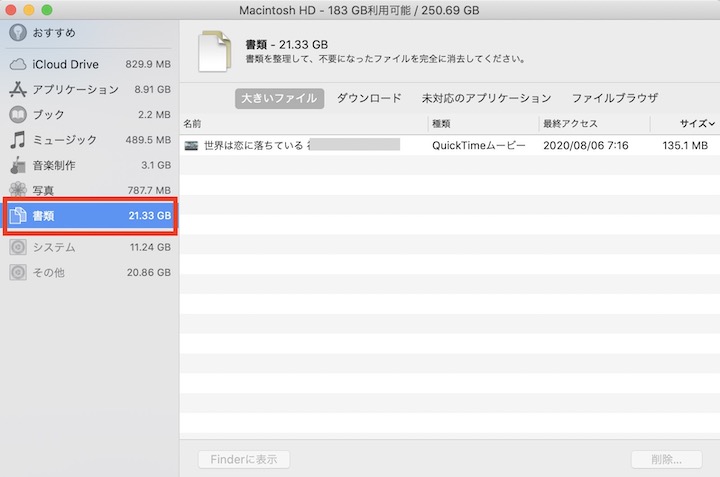Select the ブック sidebar label
720x477 pixels.
pos(48,114)
